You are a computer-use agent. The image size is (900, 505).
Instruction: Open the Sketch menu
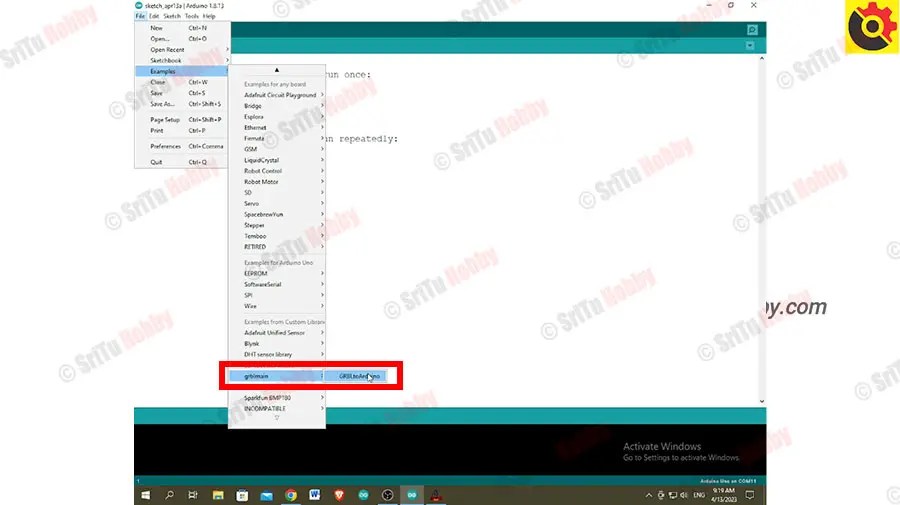pyautogui.click(x=172, y=16)
